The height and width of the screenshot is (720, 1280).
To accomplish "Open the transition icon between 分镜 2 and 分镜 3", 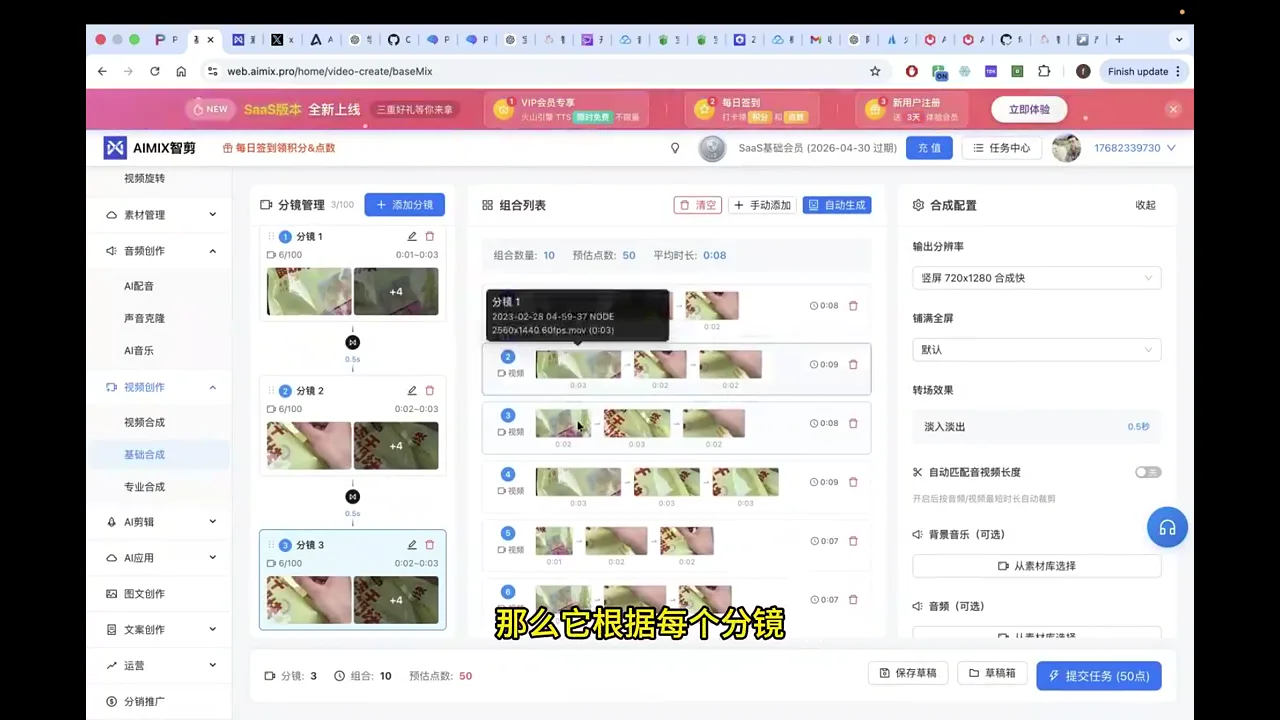I will tap(352, 497).
